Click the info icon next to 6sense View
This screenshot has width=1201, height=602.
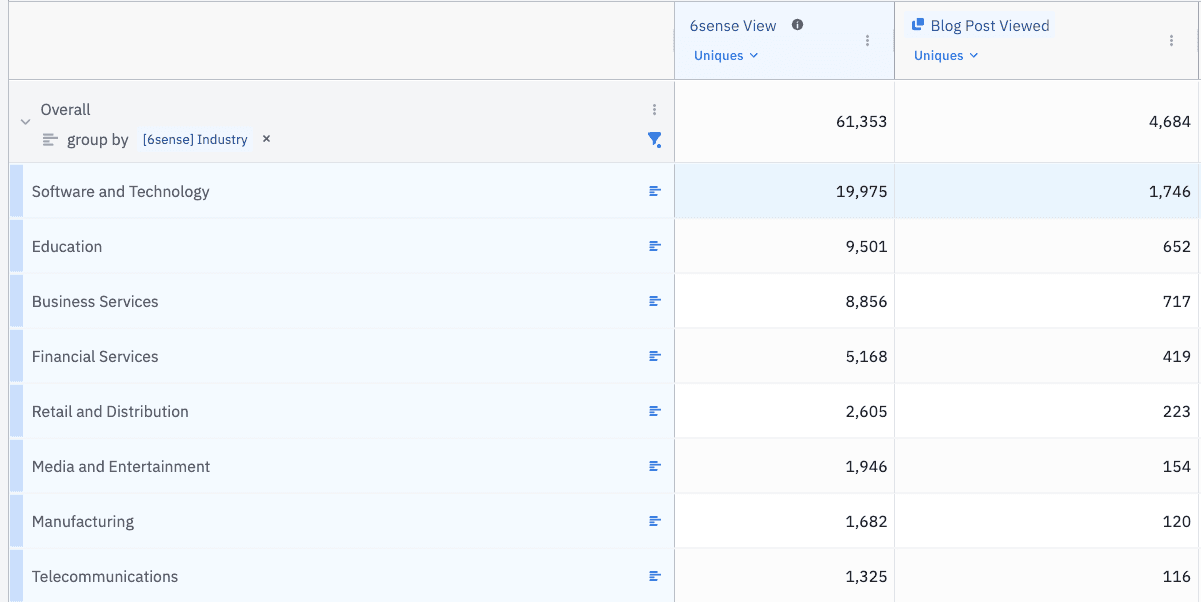pos(797,25)
